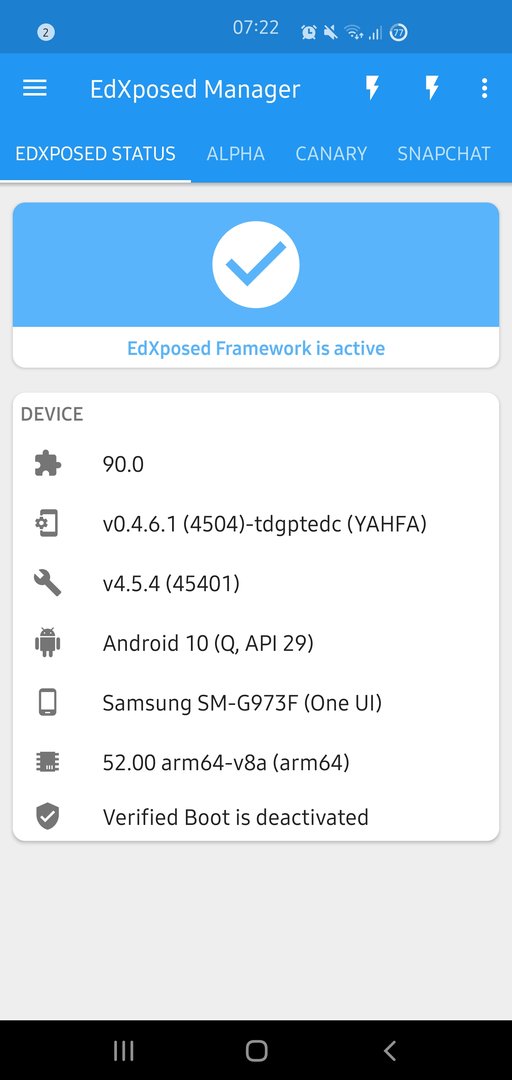Tap the wrench manager version icon

coord(48,583)
